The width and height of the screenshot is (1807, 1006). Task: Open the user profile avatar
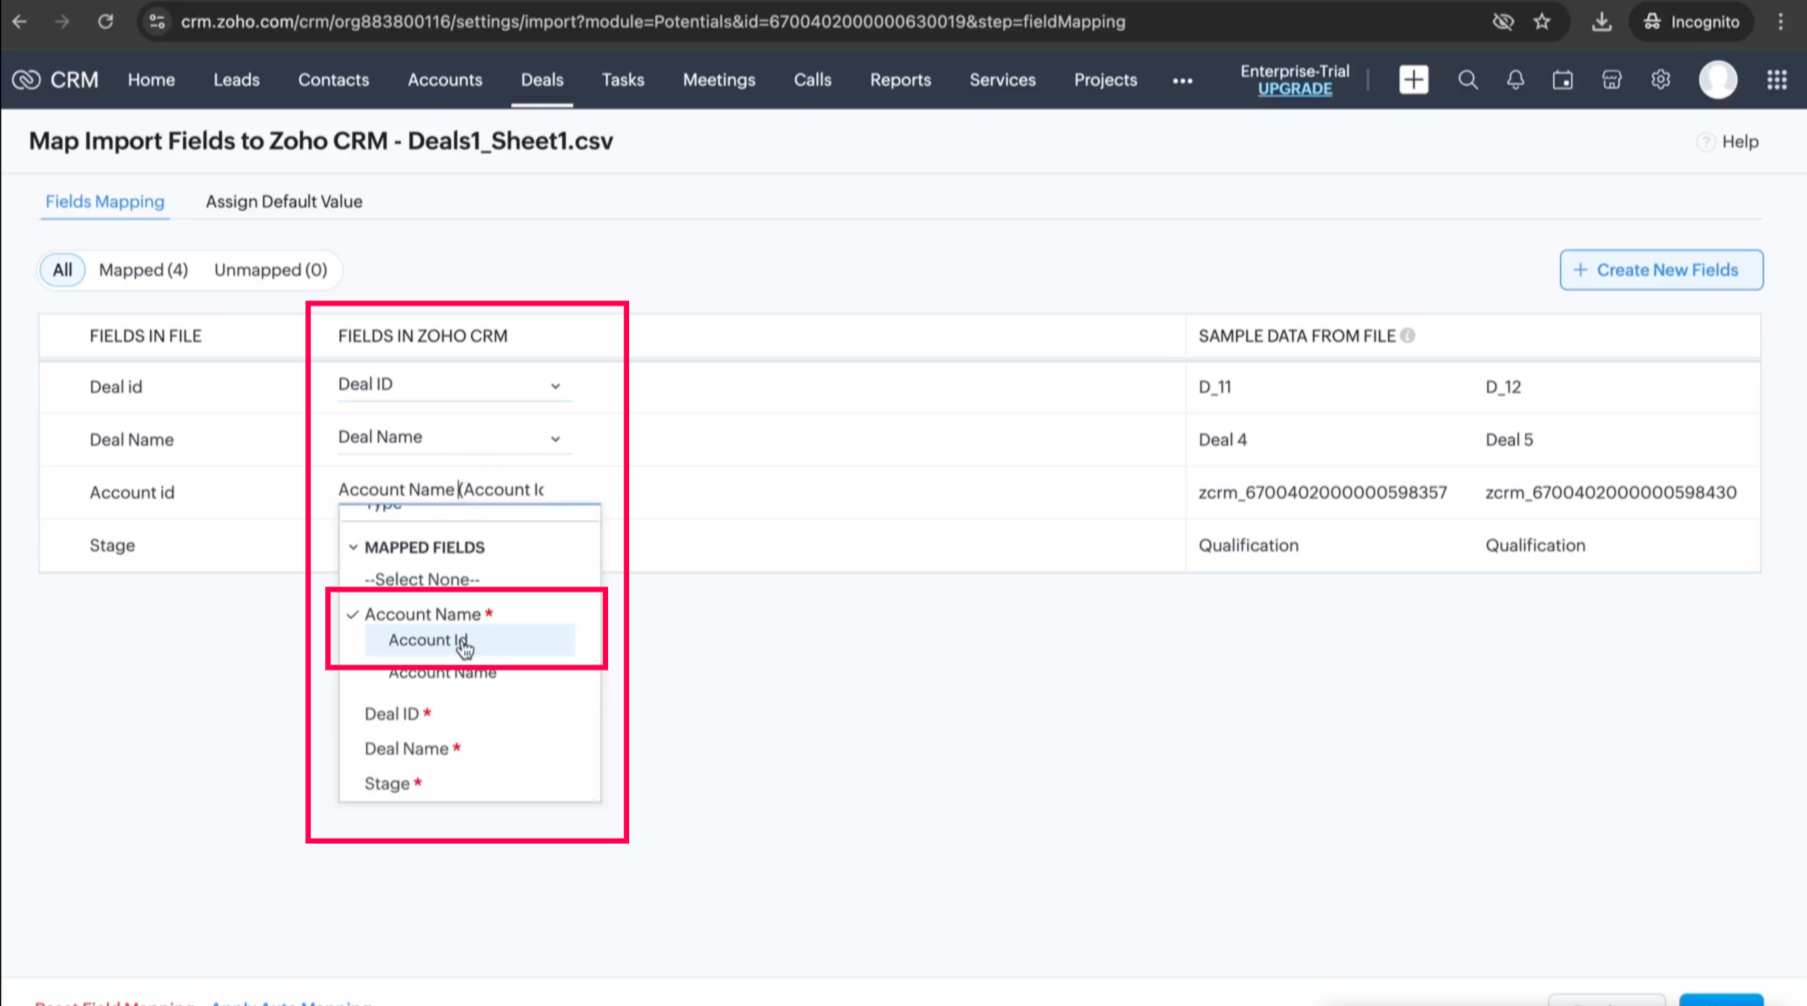pyautogui.click(x=1718, y=80)
